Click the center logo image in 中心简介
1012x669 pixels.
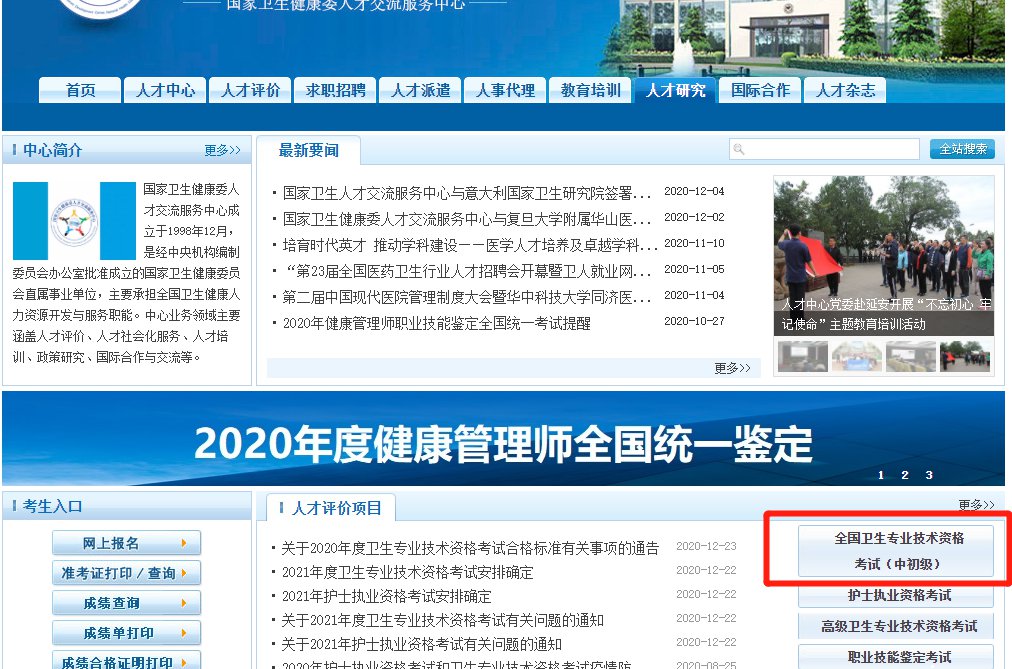click(74, 221)
